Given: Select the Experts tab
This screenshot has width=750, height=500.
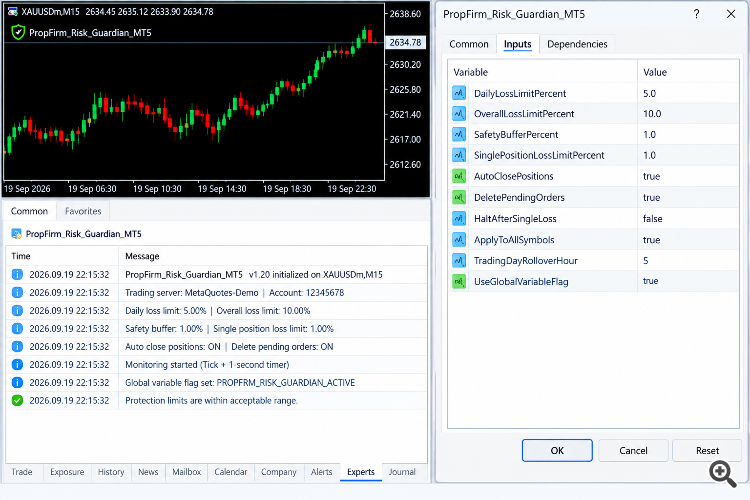Looking at the screenshot, I should coord(361,472).
